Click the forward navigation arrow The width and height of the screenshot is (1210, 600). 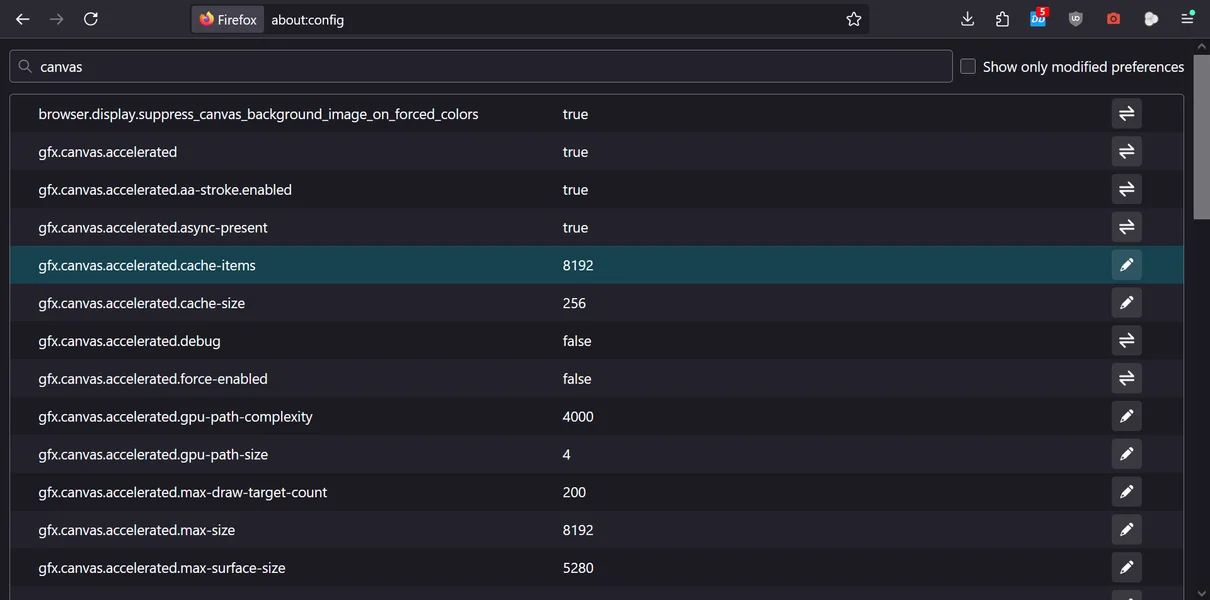pyautogui.click(x=57, y=19)
